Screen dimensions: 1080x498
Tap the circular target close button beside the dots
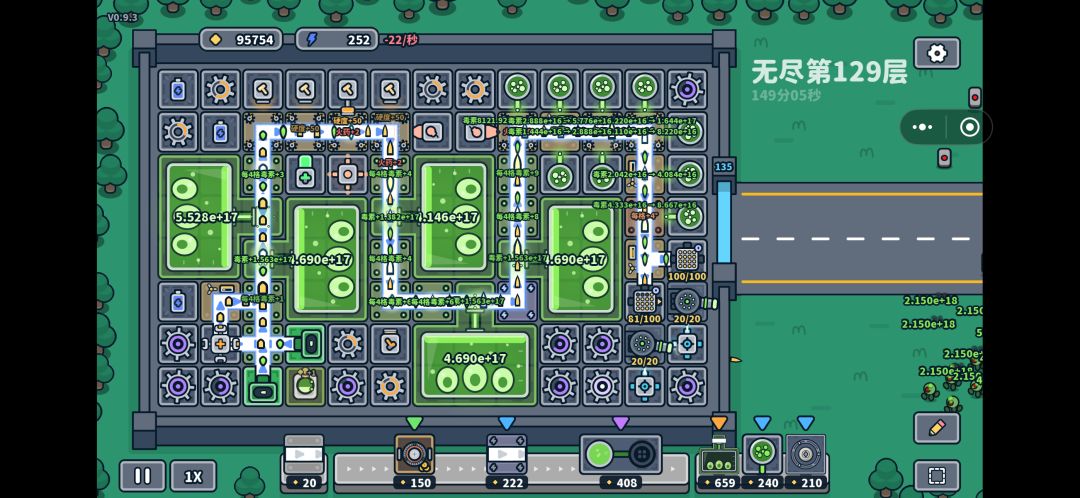pos(969,127)
